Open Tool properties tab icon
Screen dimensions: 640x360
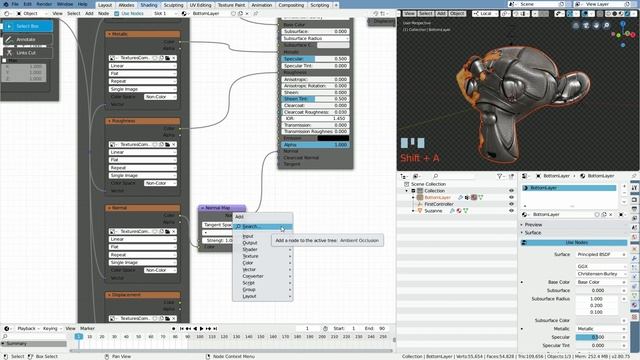tap(634, 188)
